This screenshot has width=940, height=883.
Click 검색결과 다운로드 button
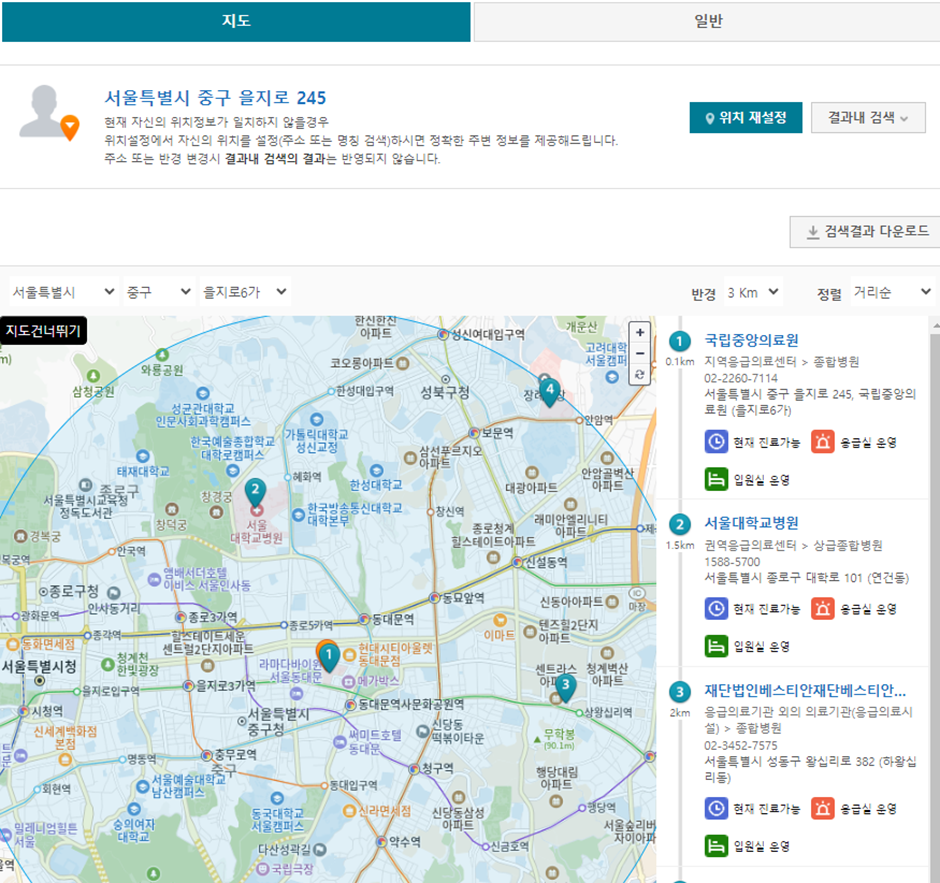(867, 231)
